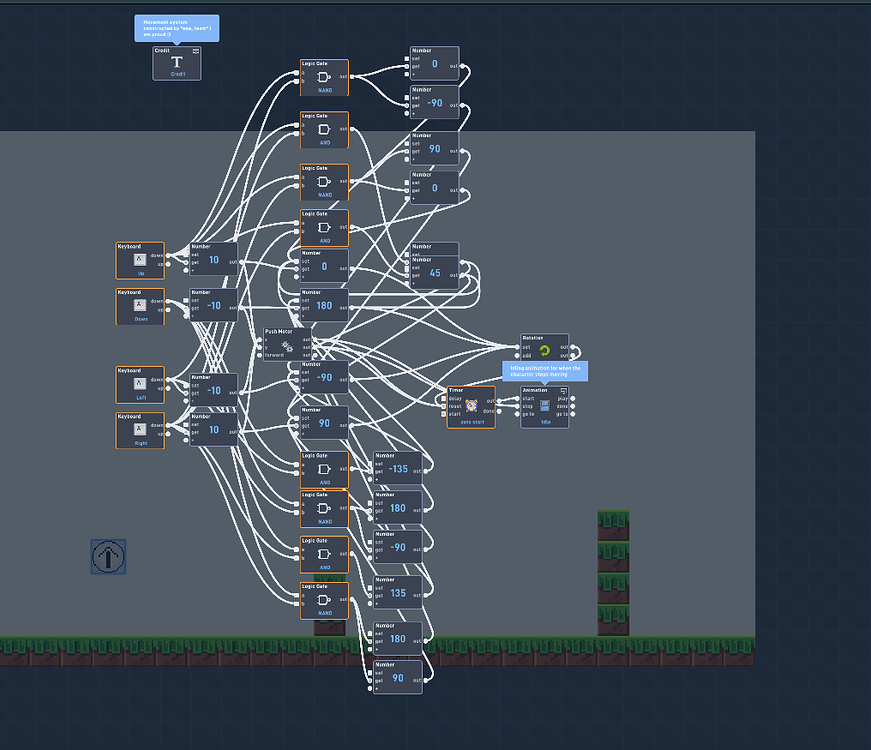Click the 'Animation' node title
This screenshot has height=750, width=871.
(x=534, y=390)
